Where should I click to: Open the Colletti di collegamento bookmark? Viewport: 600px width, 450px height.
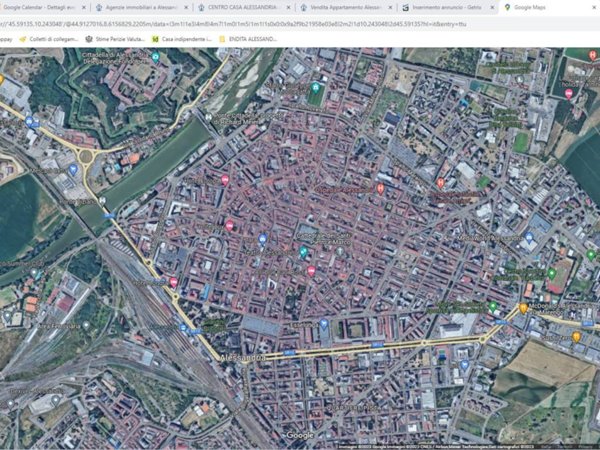[x=52, y=39]
